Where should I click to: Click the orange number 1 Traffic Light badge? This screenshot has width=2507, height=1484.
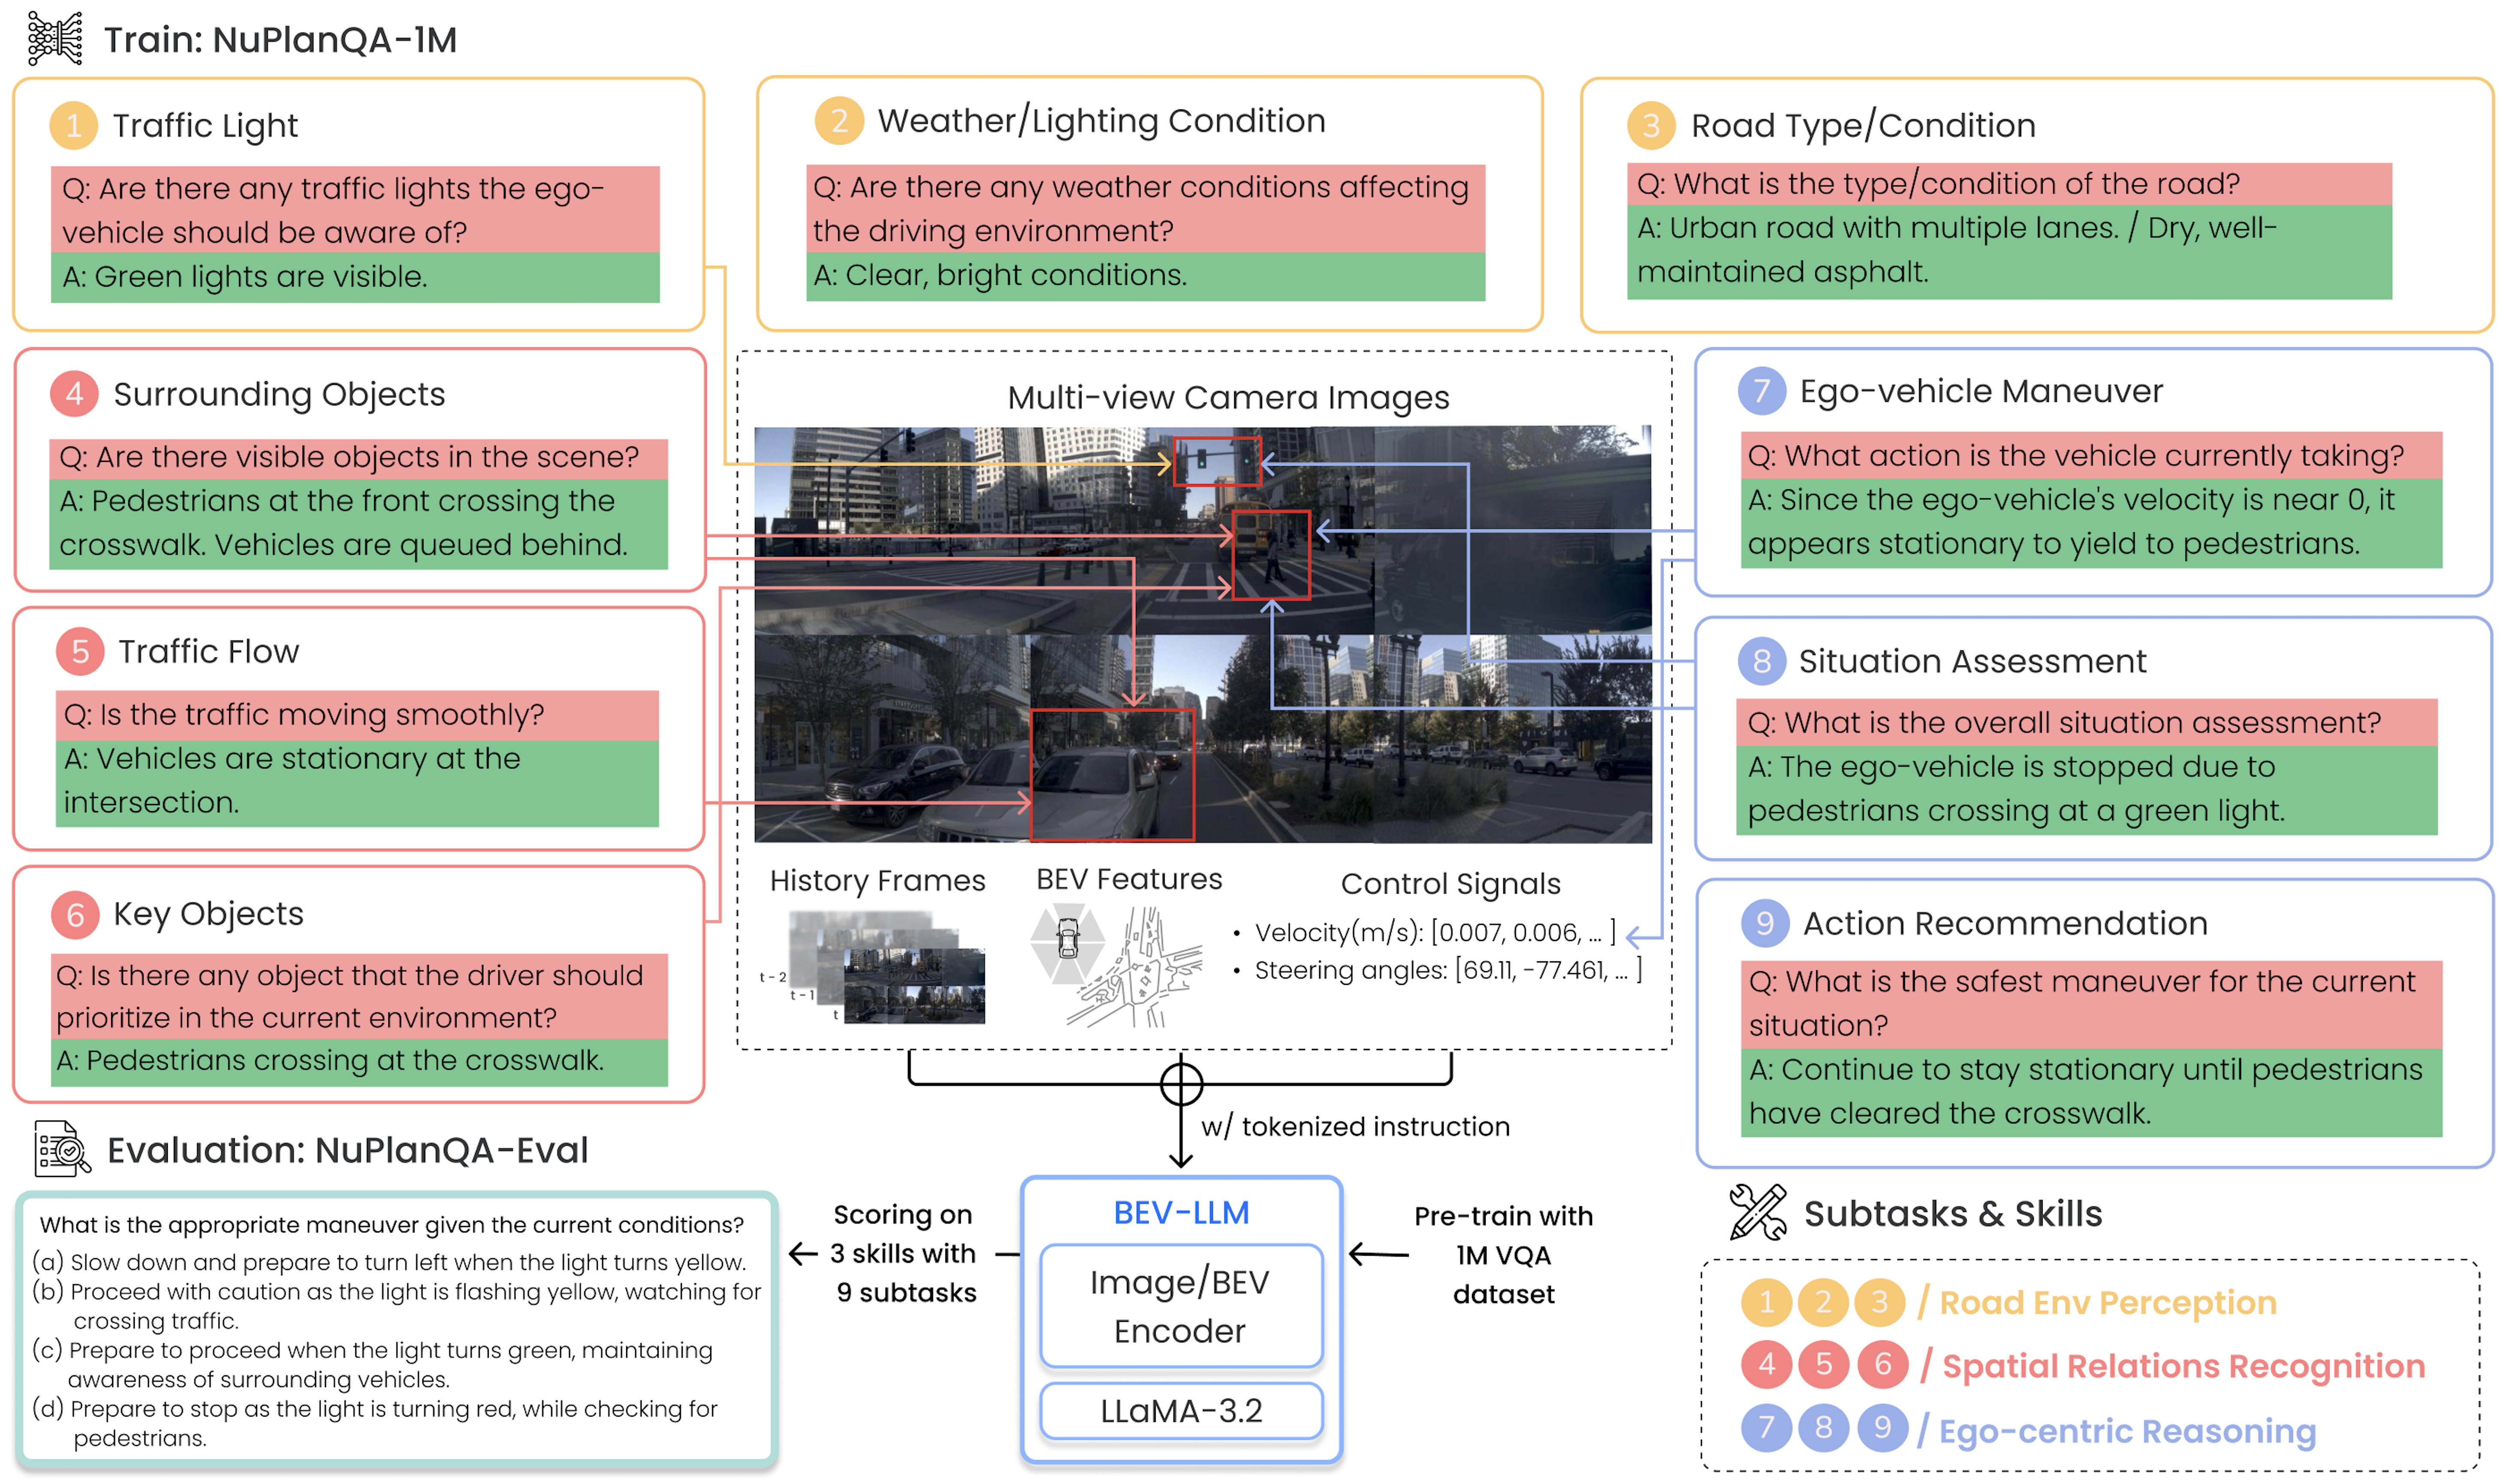(73, 126)
